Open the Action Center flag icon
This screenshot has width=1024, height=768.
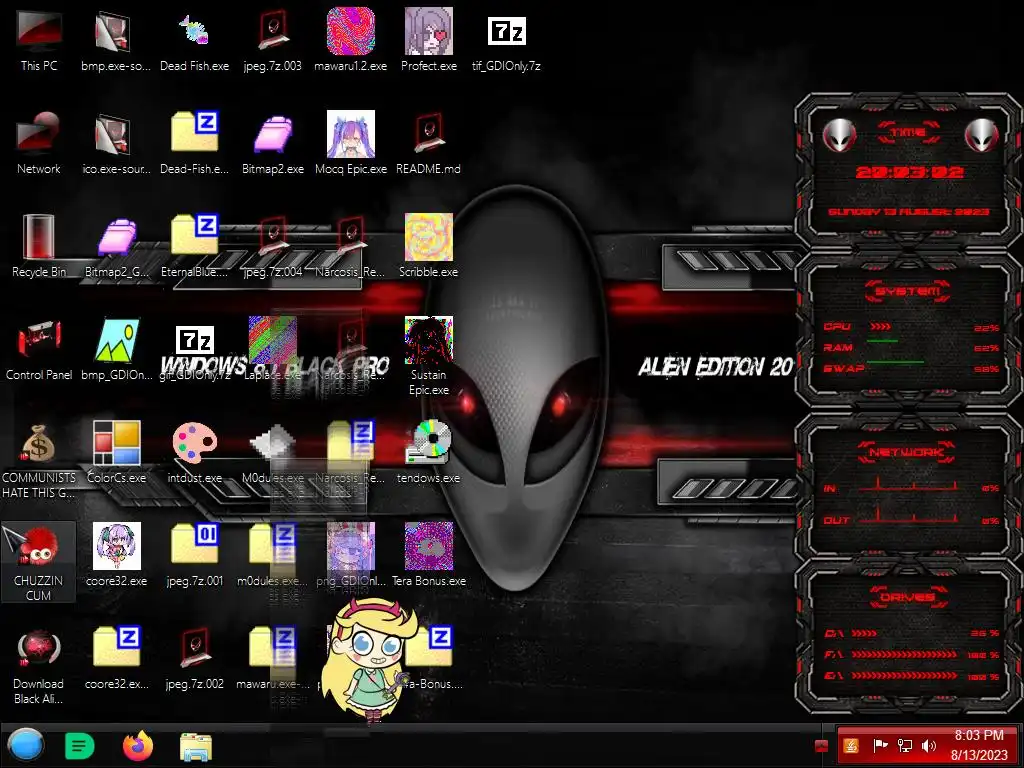tap(880, 745)
